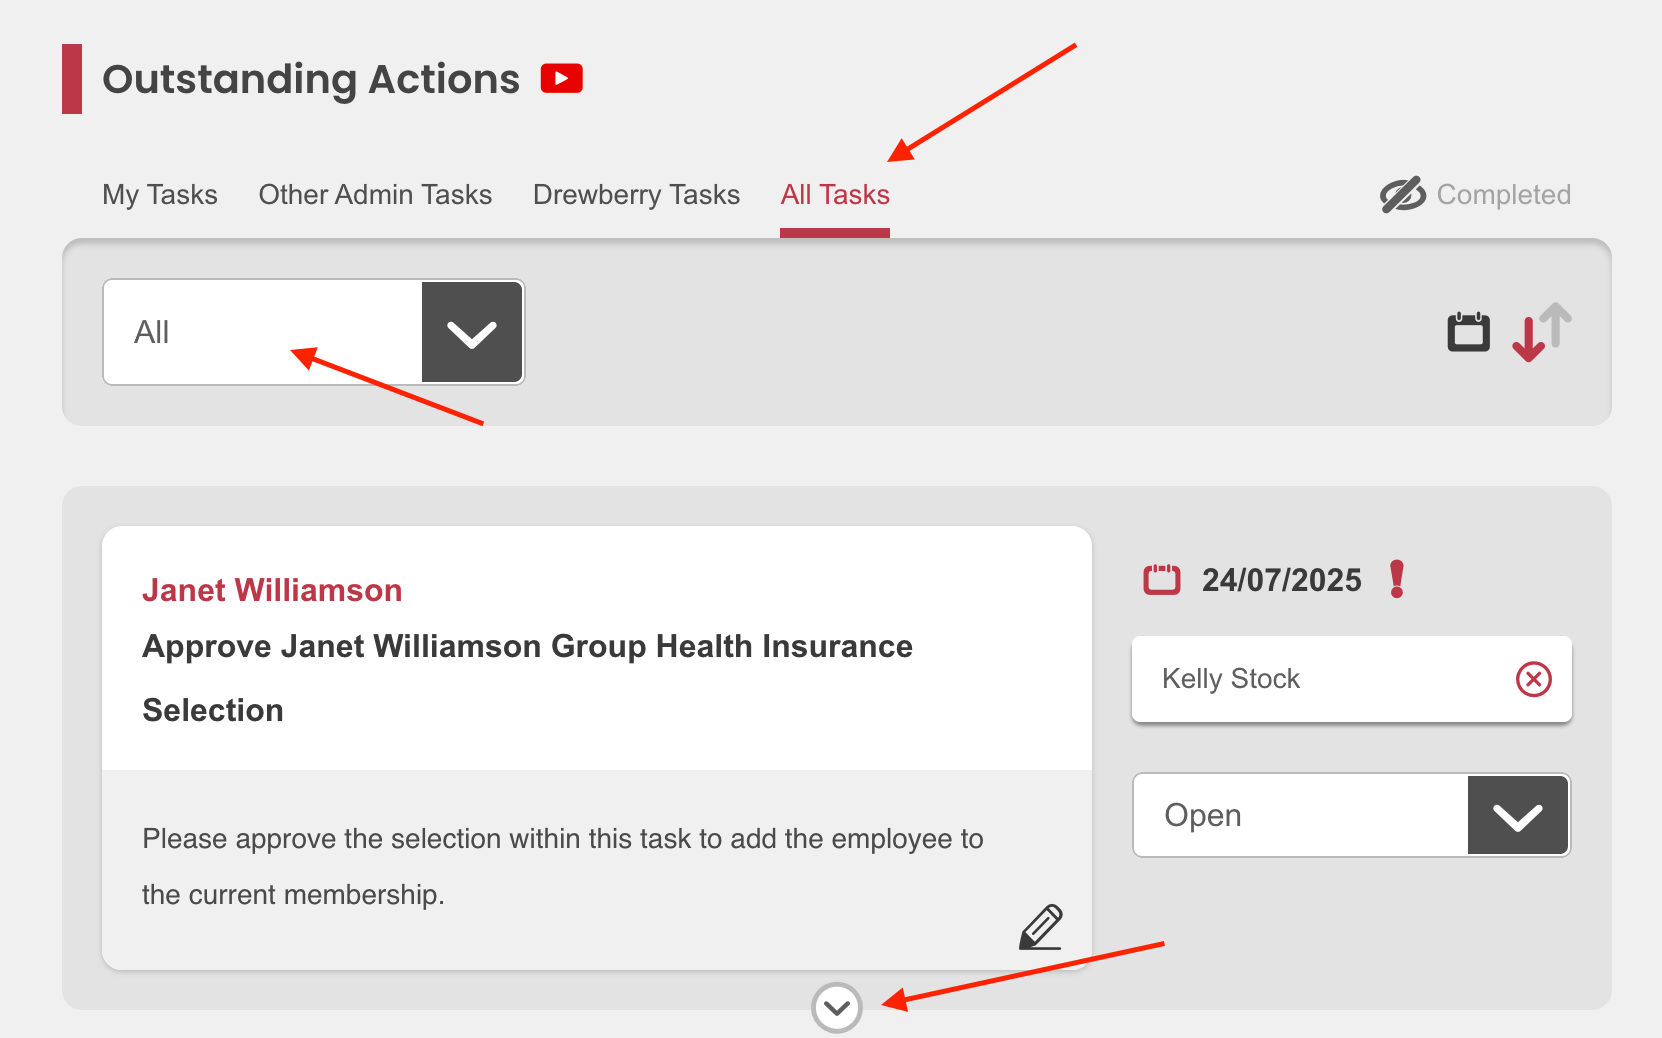Screen dimensions: 1662x1038
Task: Click the pencil edit icon on task
Action: coord(1040,927)
